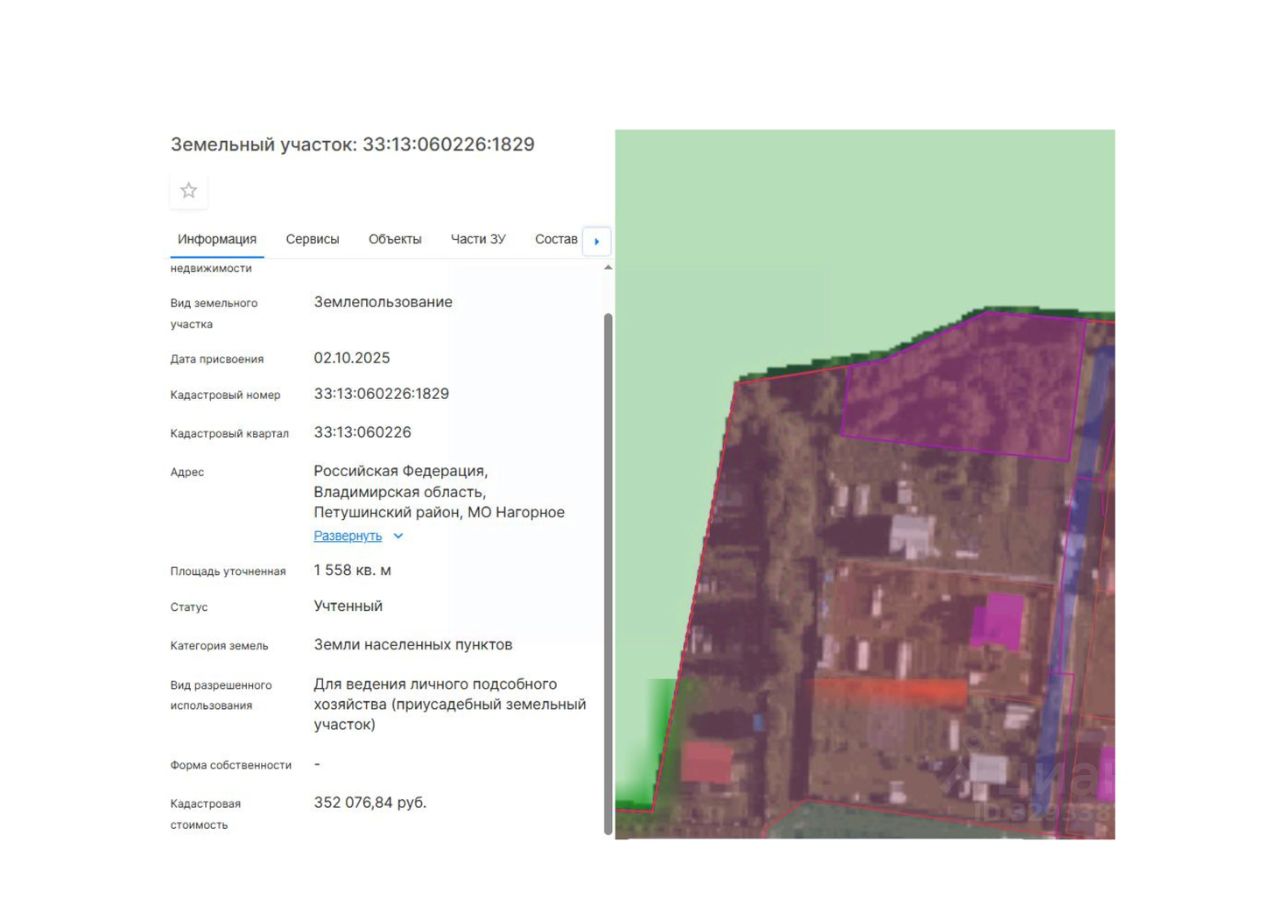
Task: Select cadastral quarter value 33:13:060226
Action: (362, 433)
